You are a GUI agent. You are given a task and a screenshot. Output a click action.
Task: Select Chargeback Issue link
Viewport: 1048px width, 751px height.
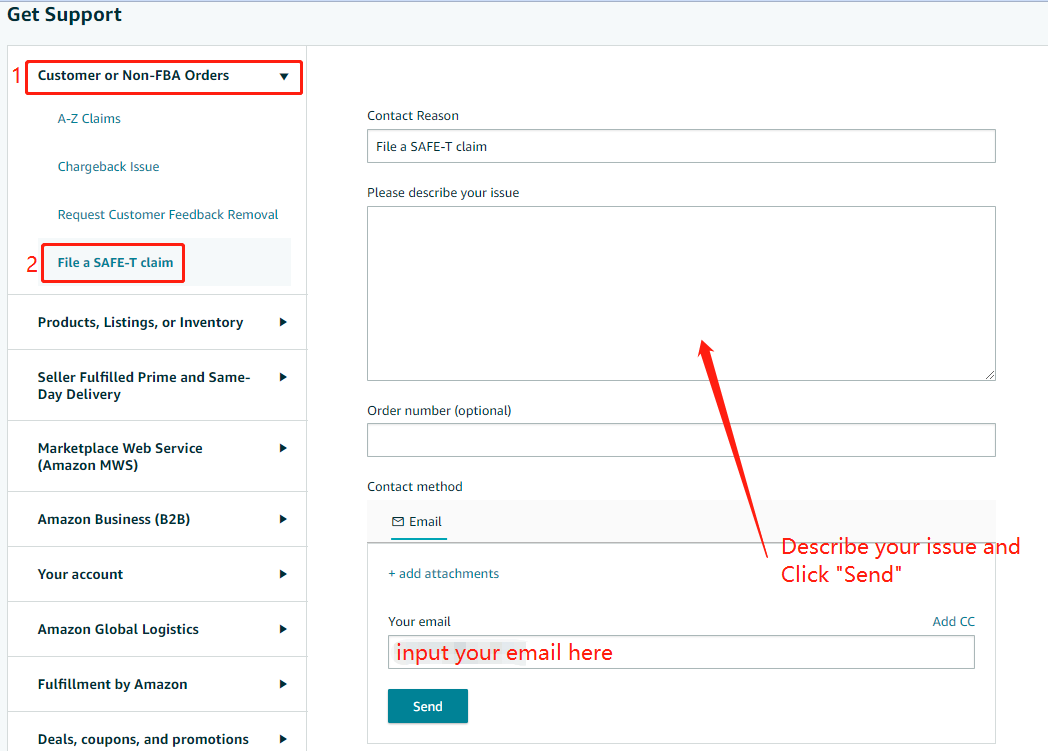coord(108,166)
